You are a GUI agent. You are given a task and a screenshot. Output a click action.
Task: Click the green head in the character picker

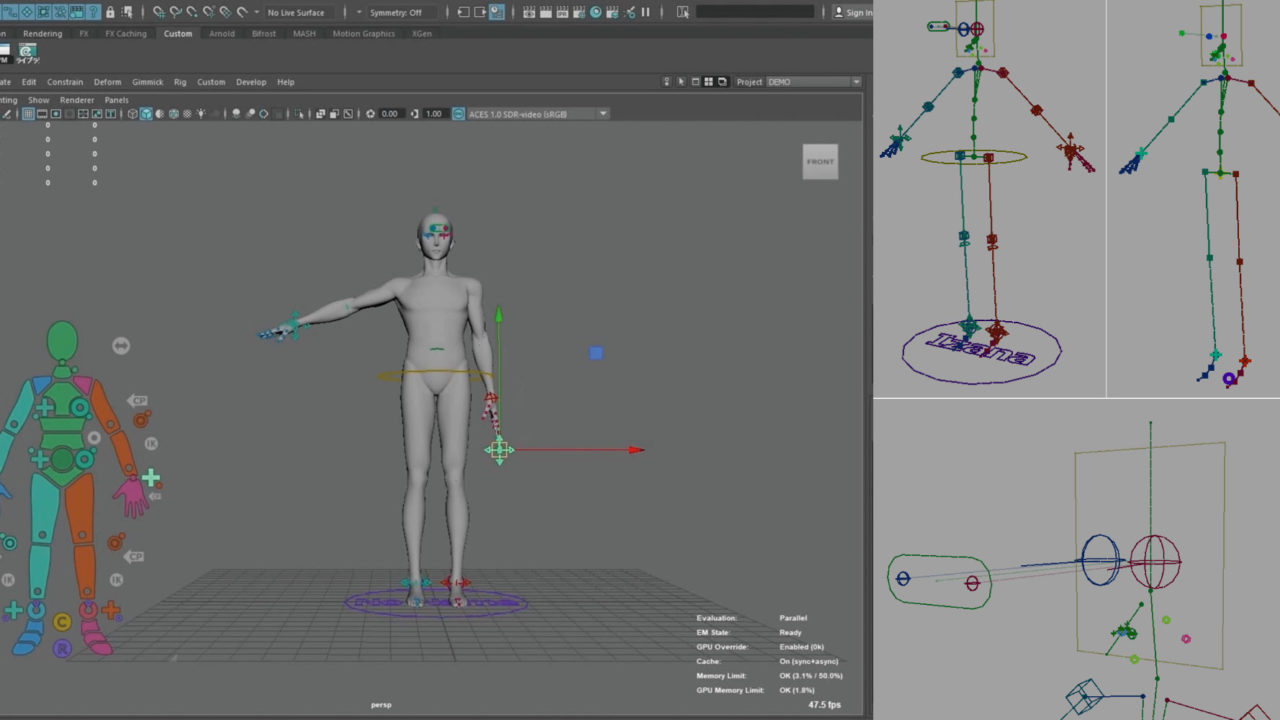[x=62, y=341]
